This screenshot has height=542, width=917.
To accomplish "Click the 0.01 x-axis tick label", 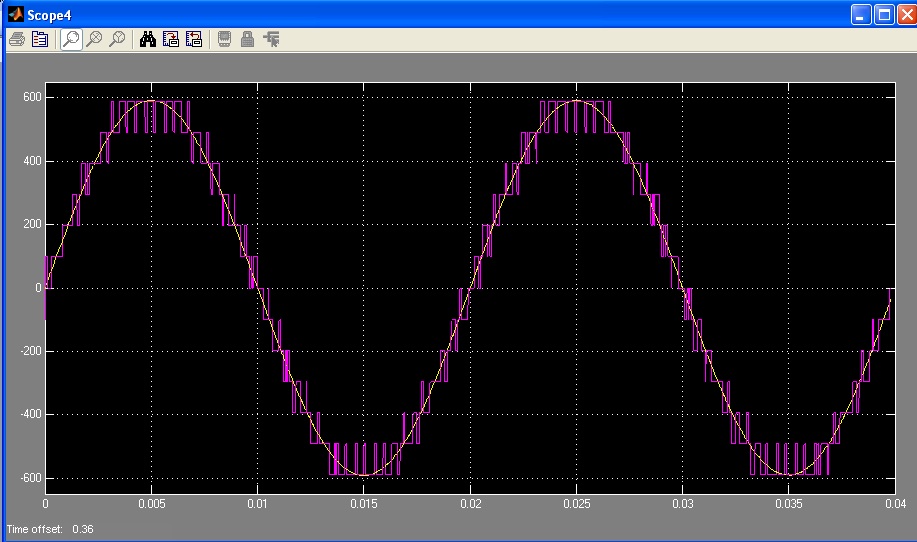I will tap(257, 503).
